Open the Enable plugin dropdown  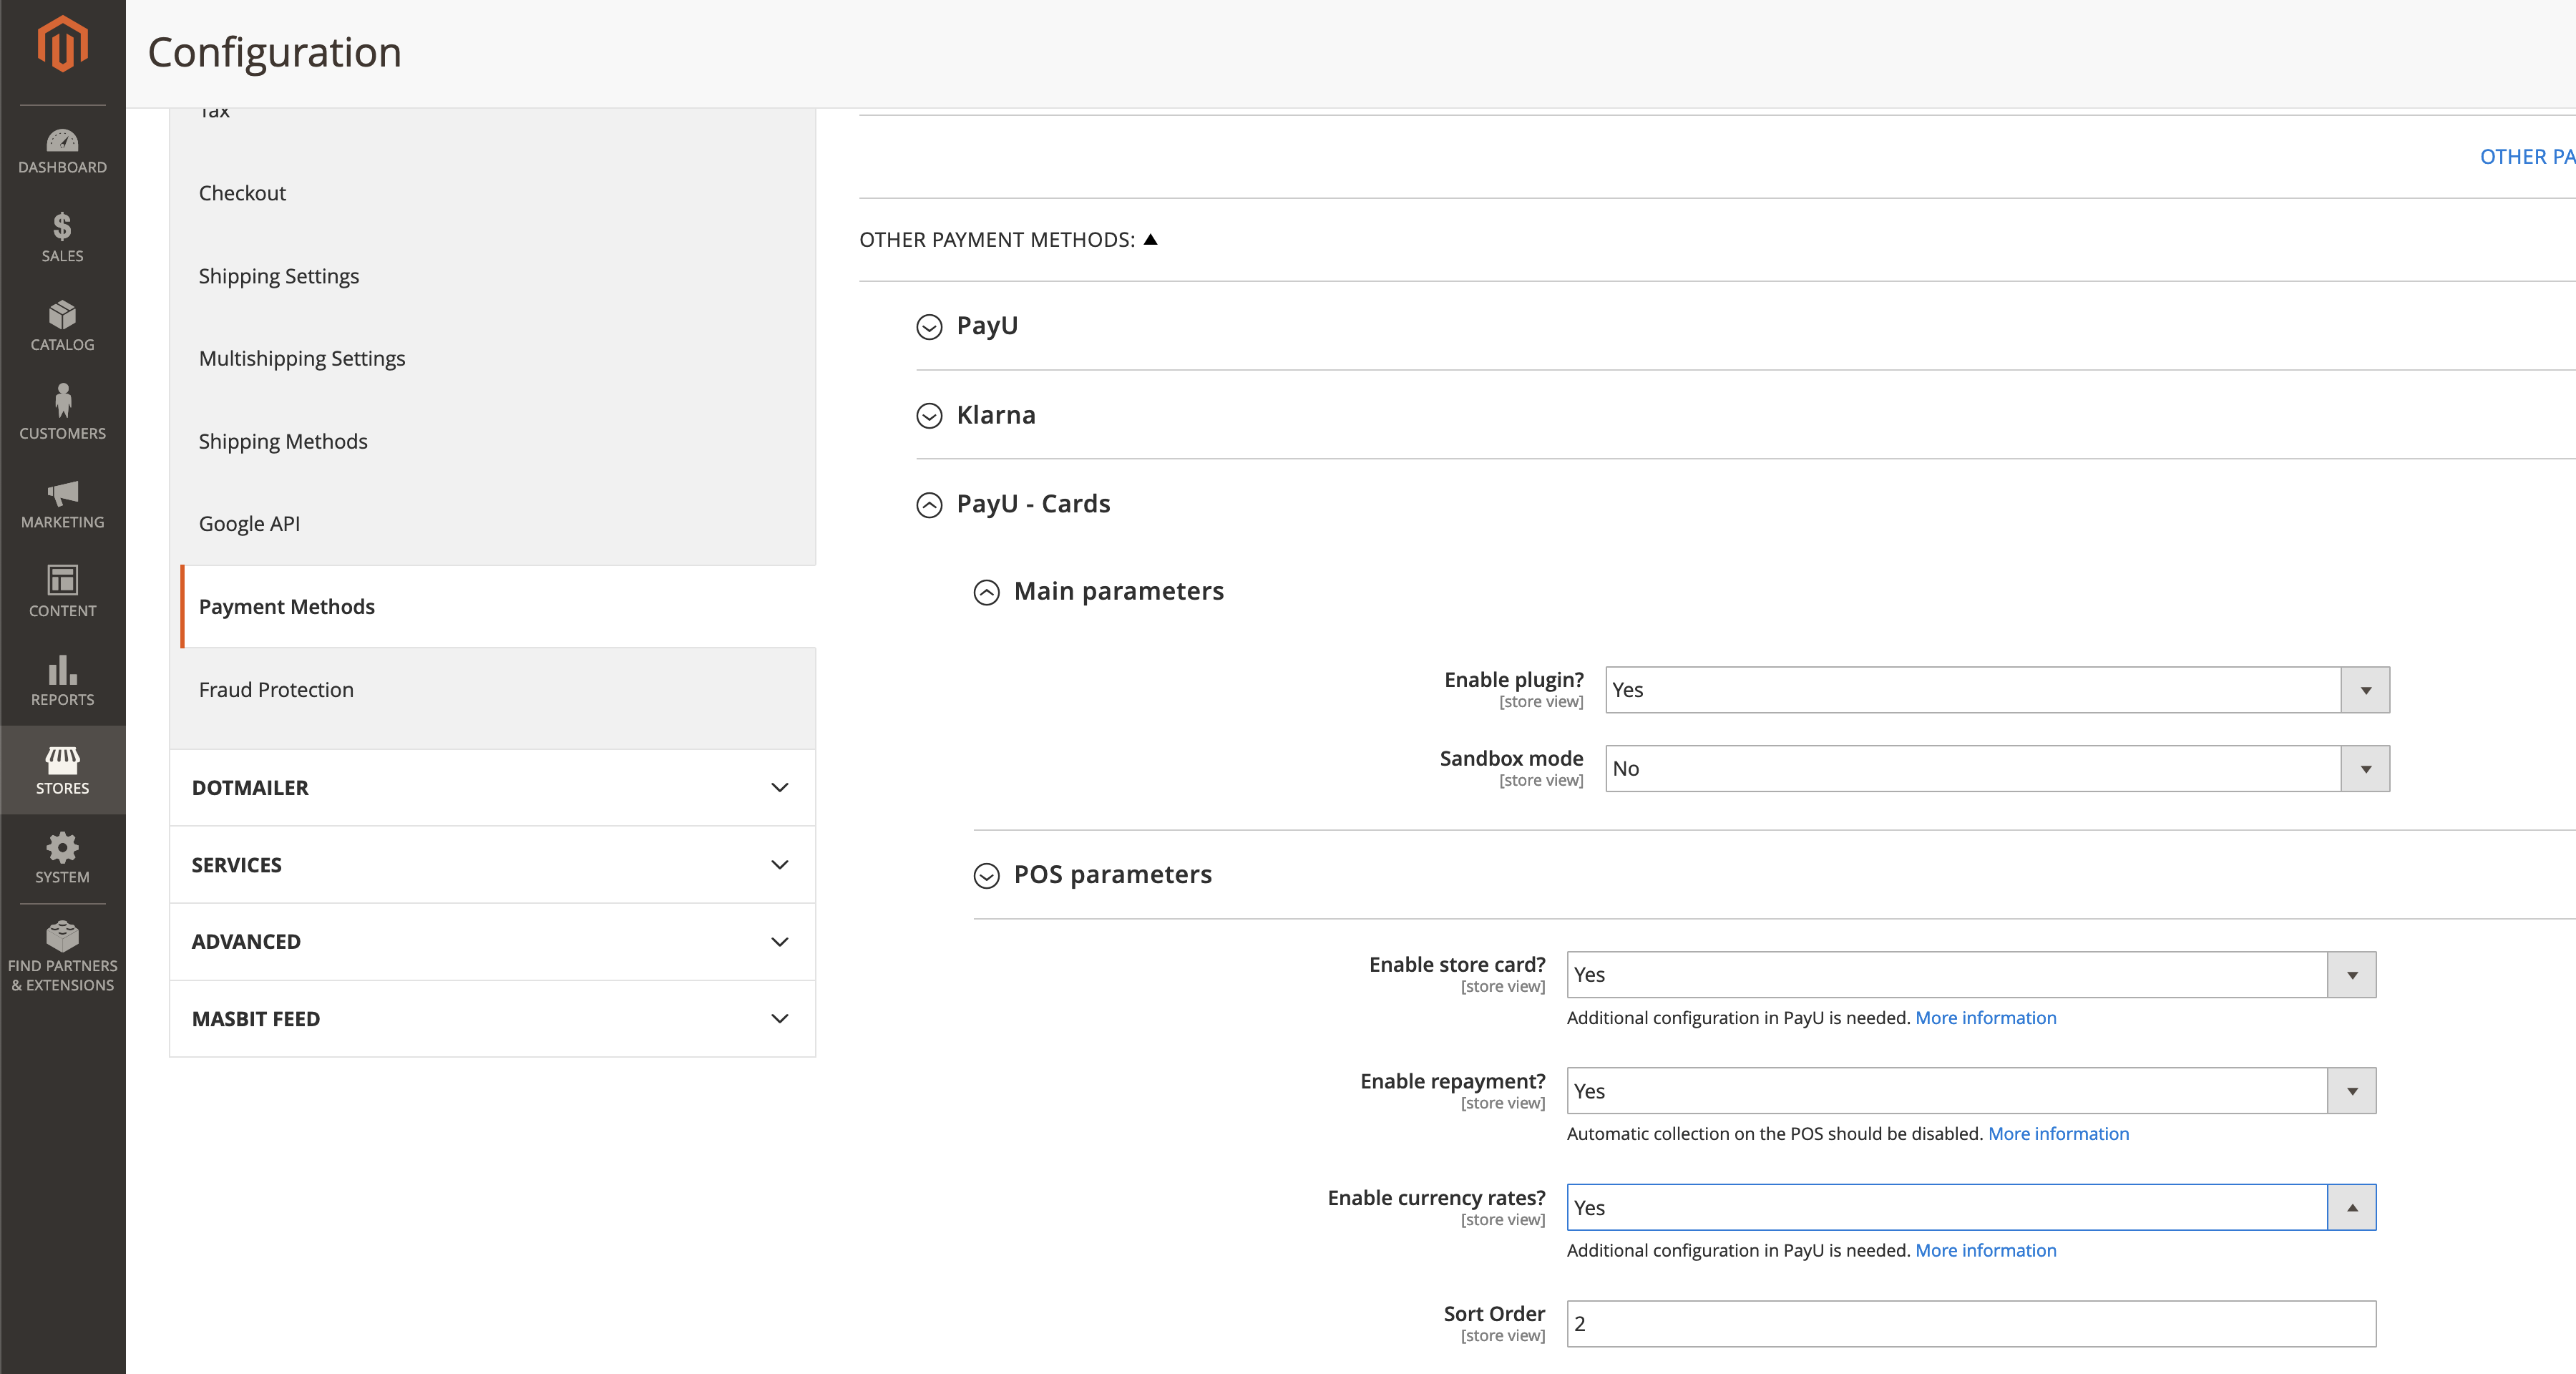pos(1996,690)
